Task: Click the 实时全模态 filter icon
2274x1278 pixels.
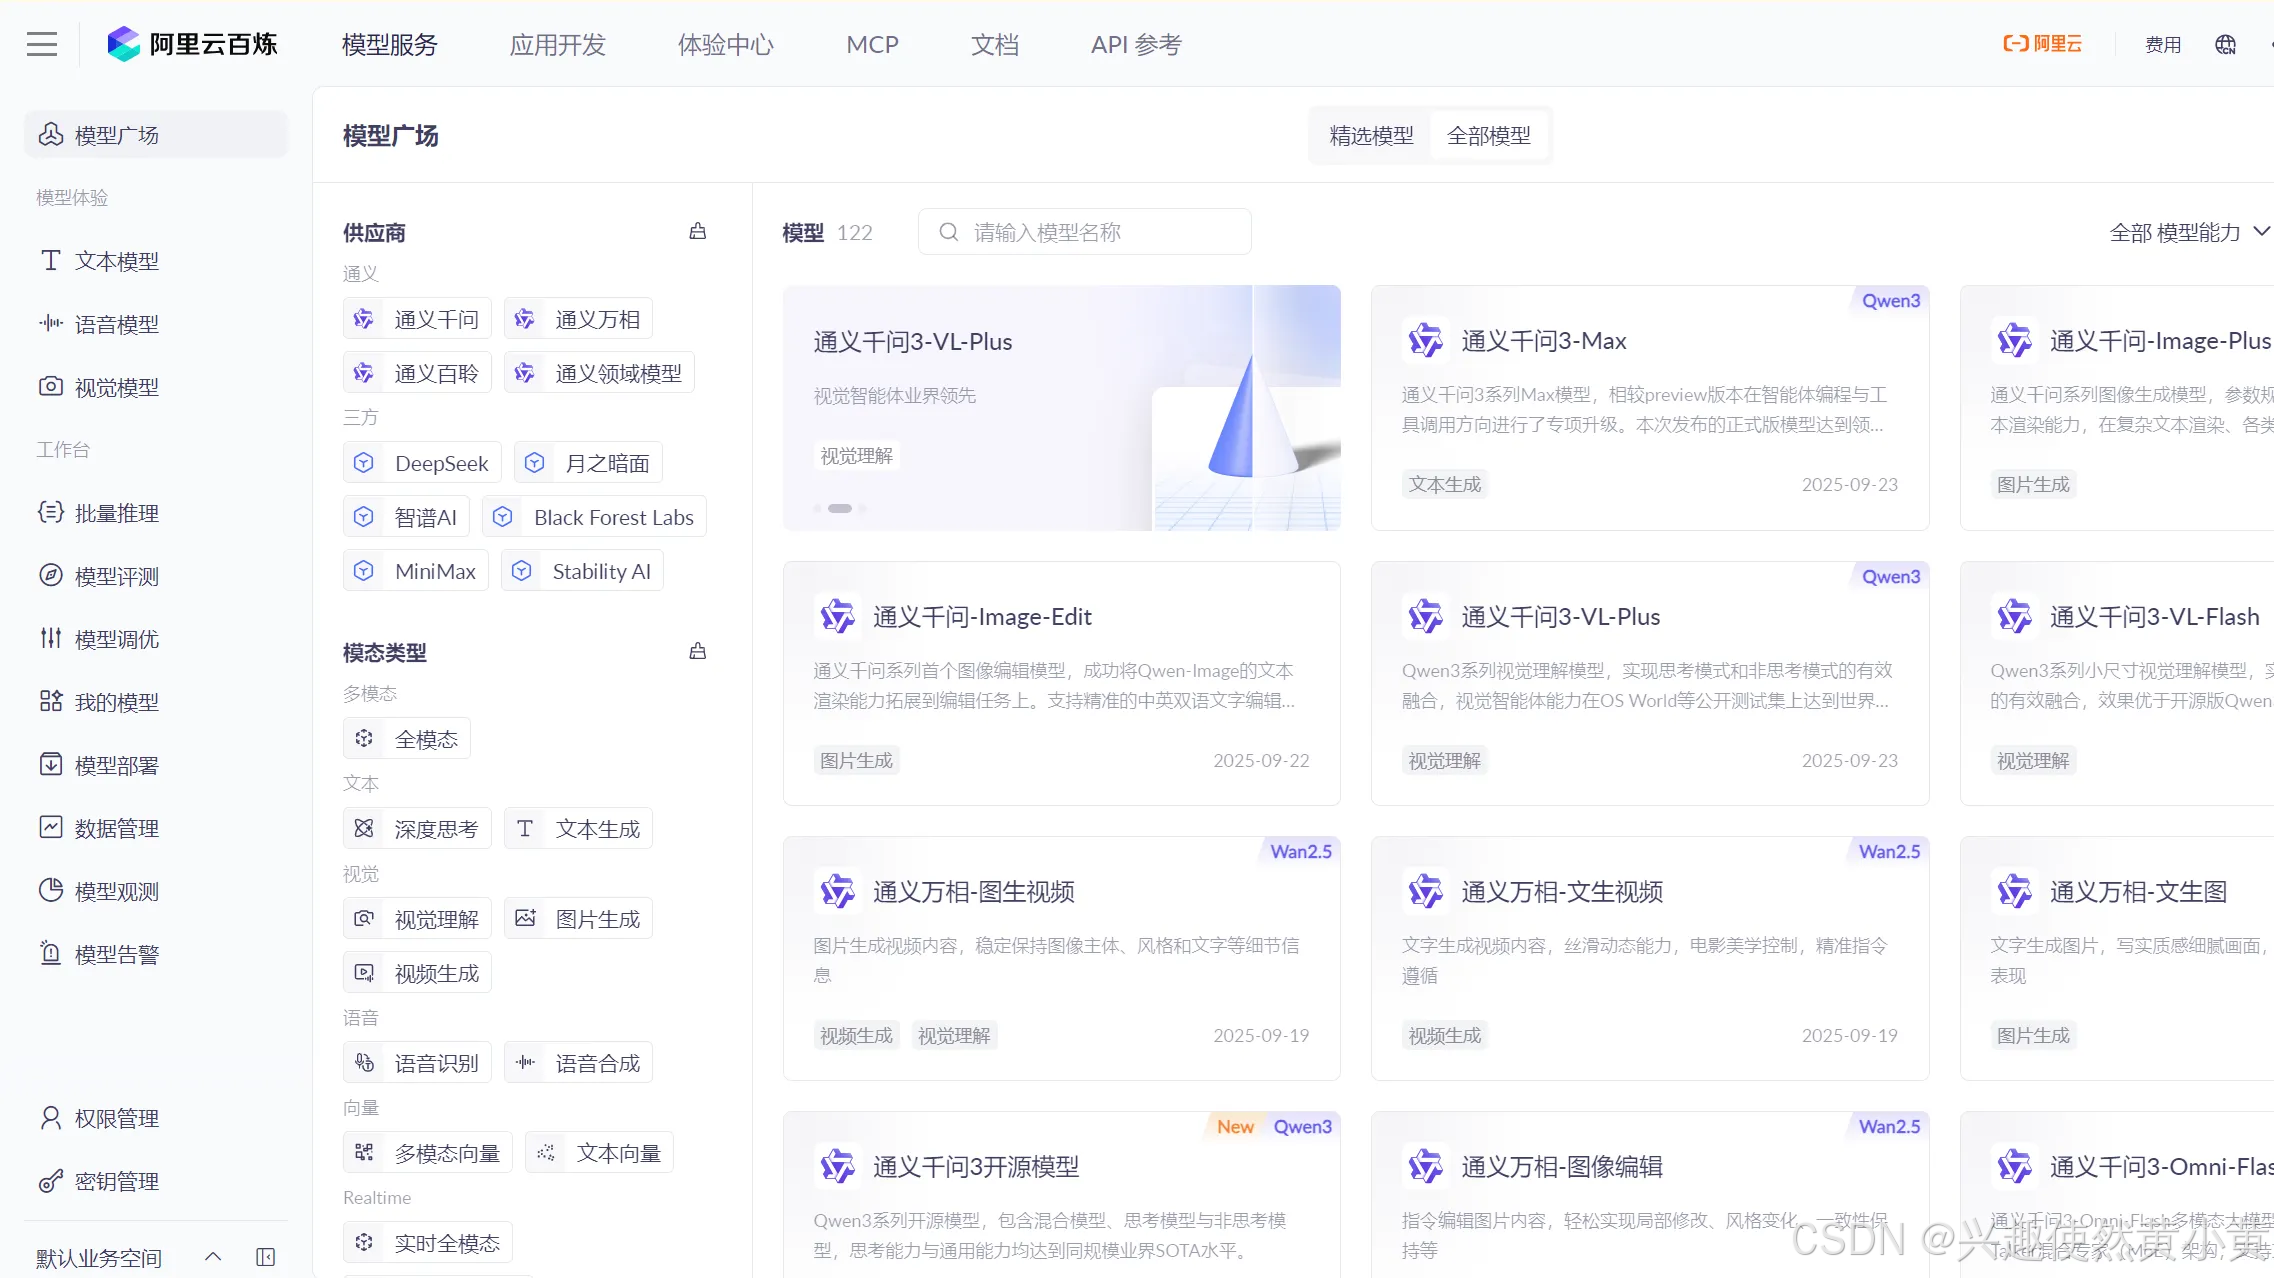Action: pos(364,1242)
